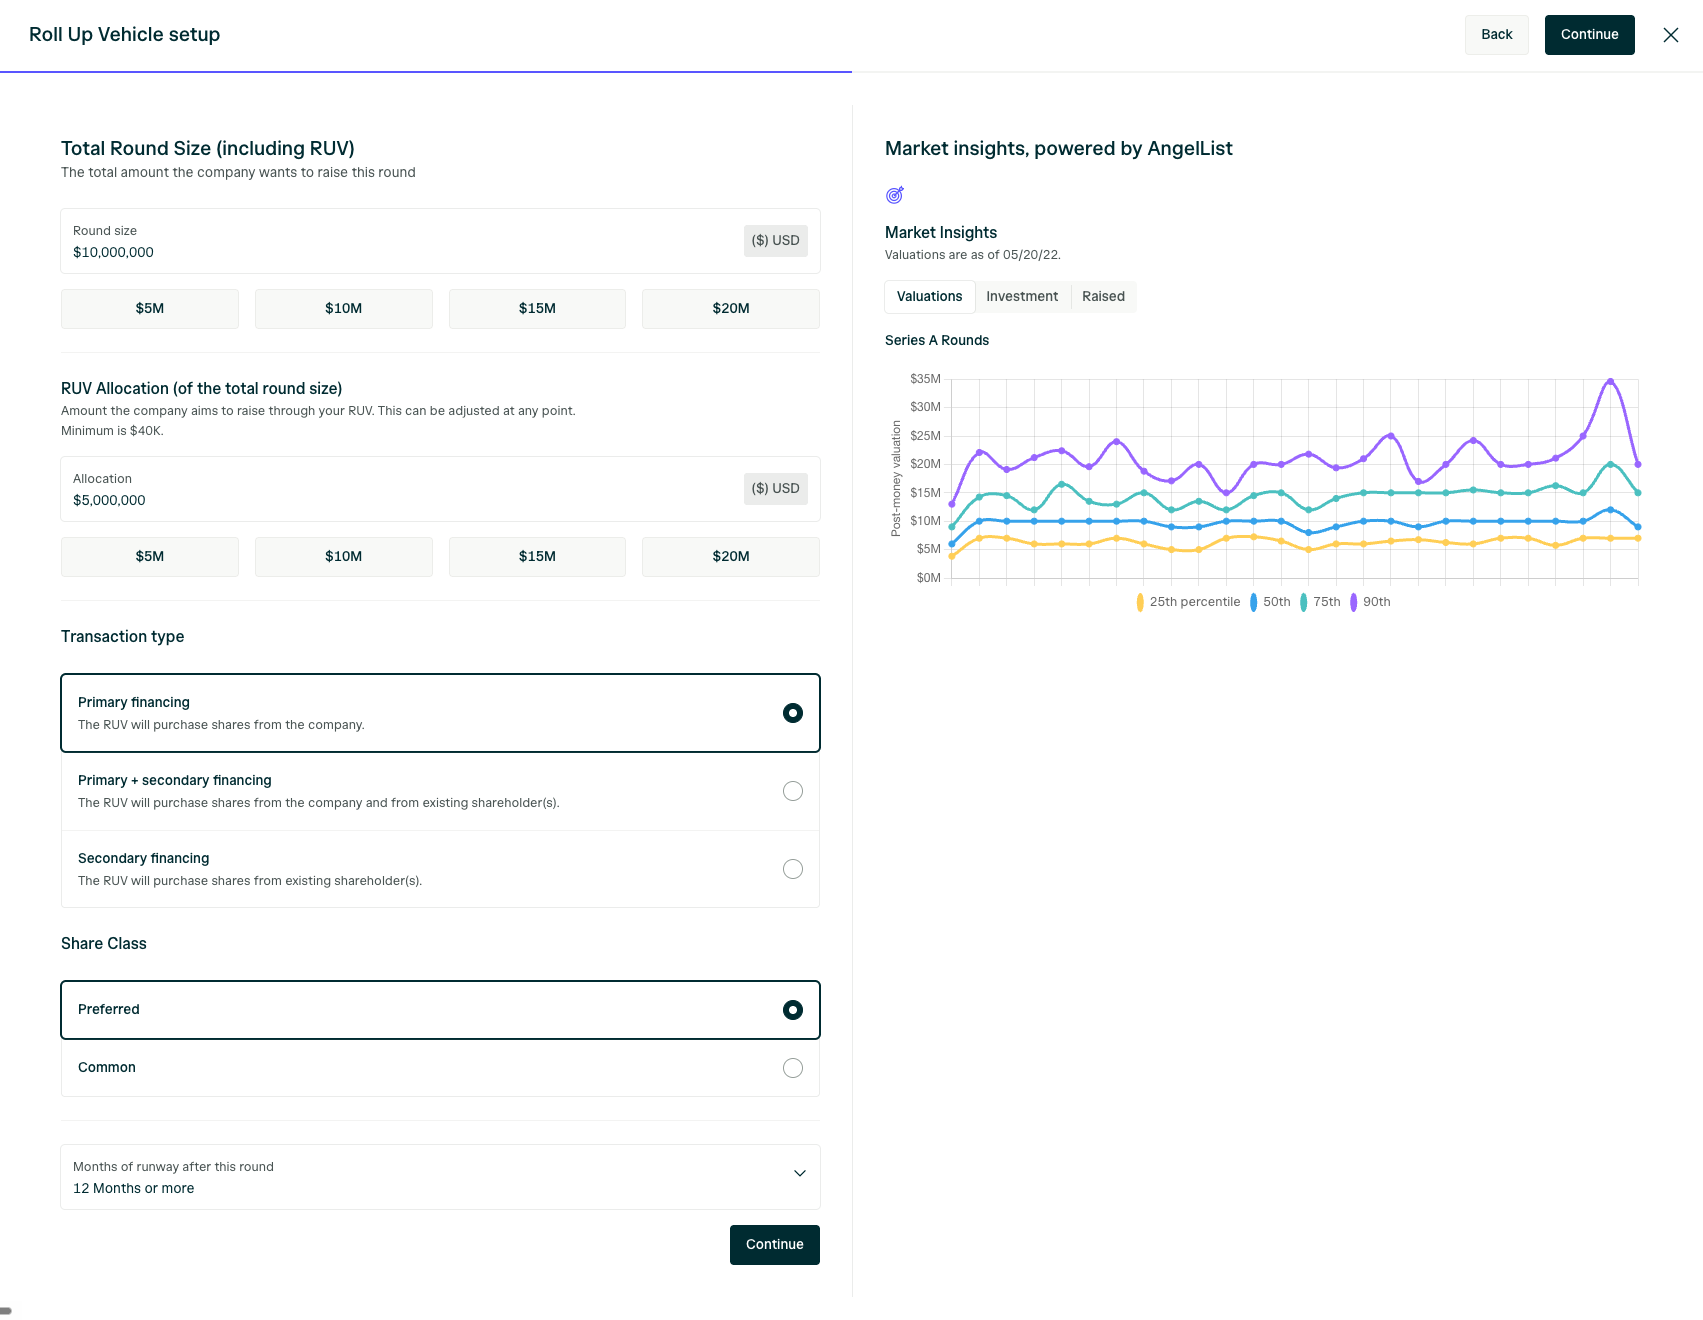Switch to the Raised tab
1703x1320 pixels.
pos(1103,297)
